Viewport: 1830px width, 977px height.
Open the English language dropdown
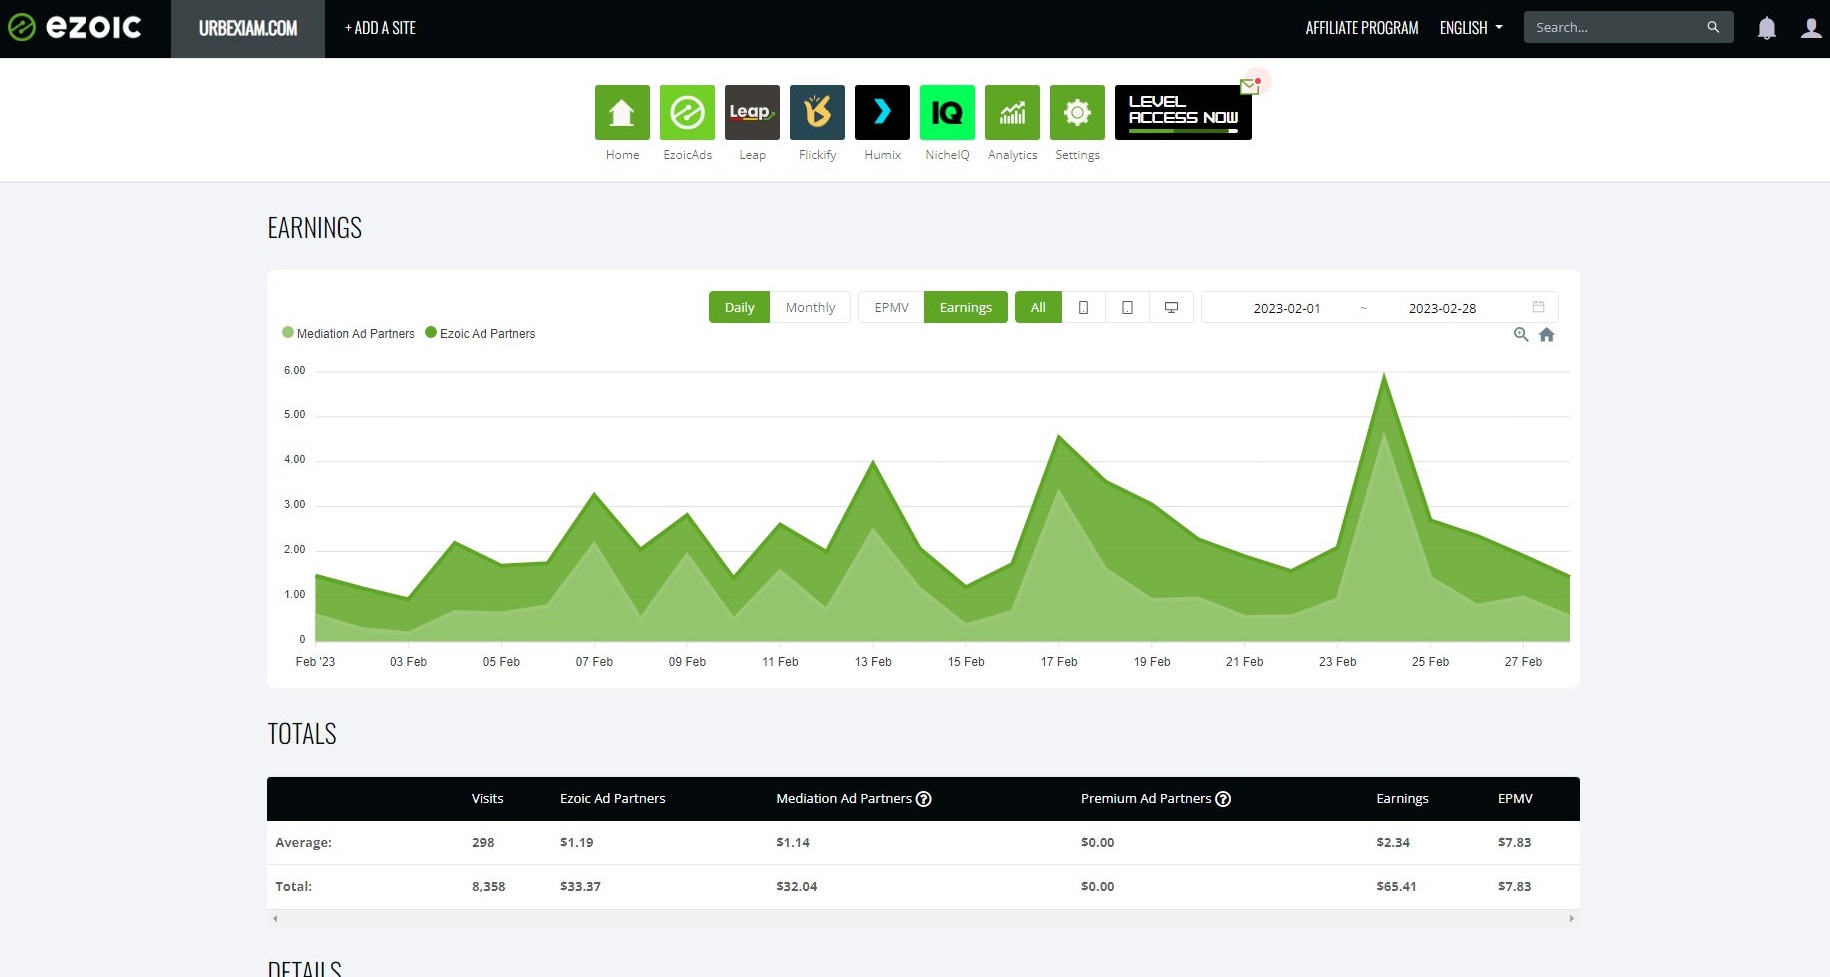(x=1471, y=28)
